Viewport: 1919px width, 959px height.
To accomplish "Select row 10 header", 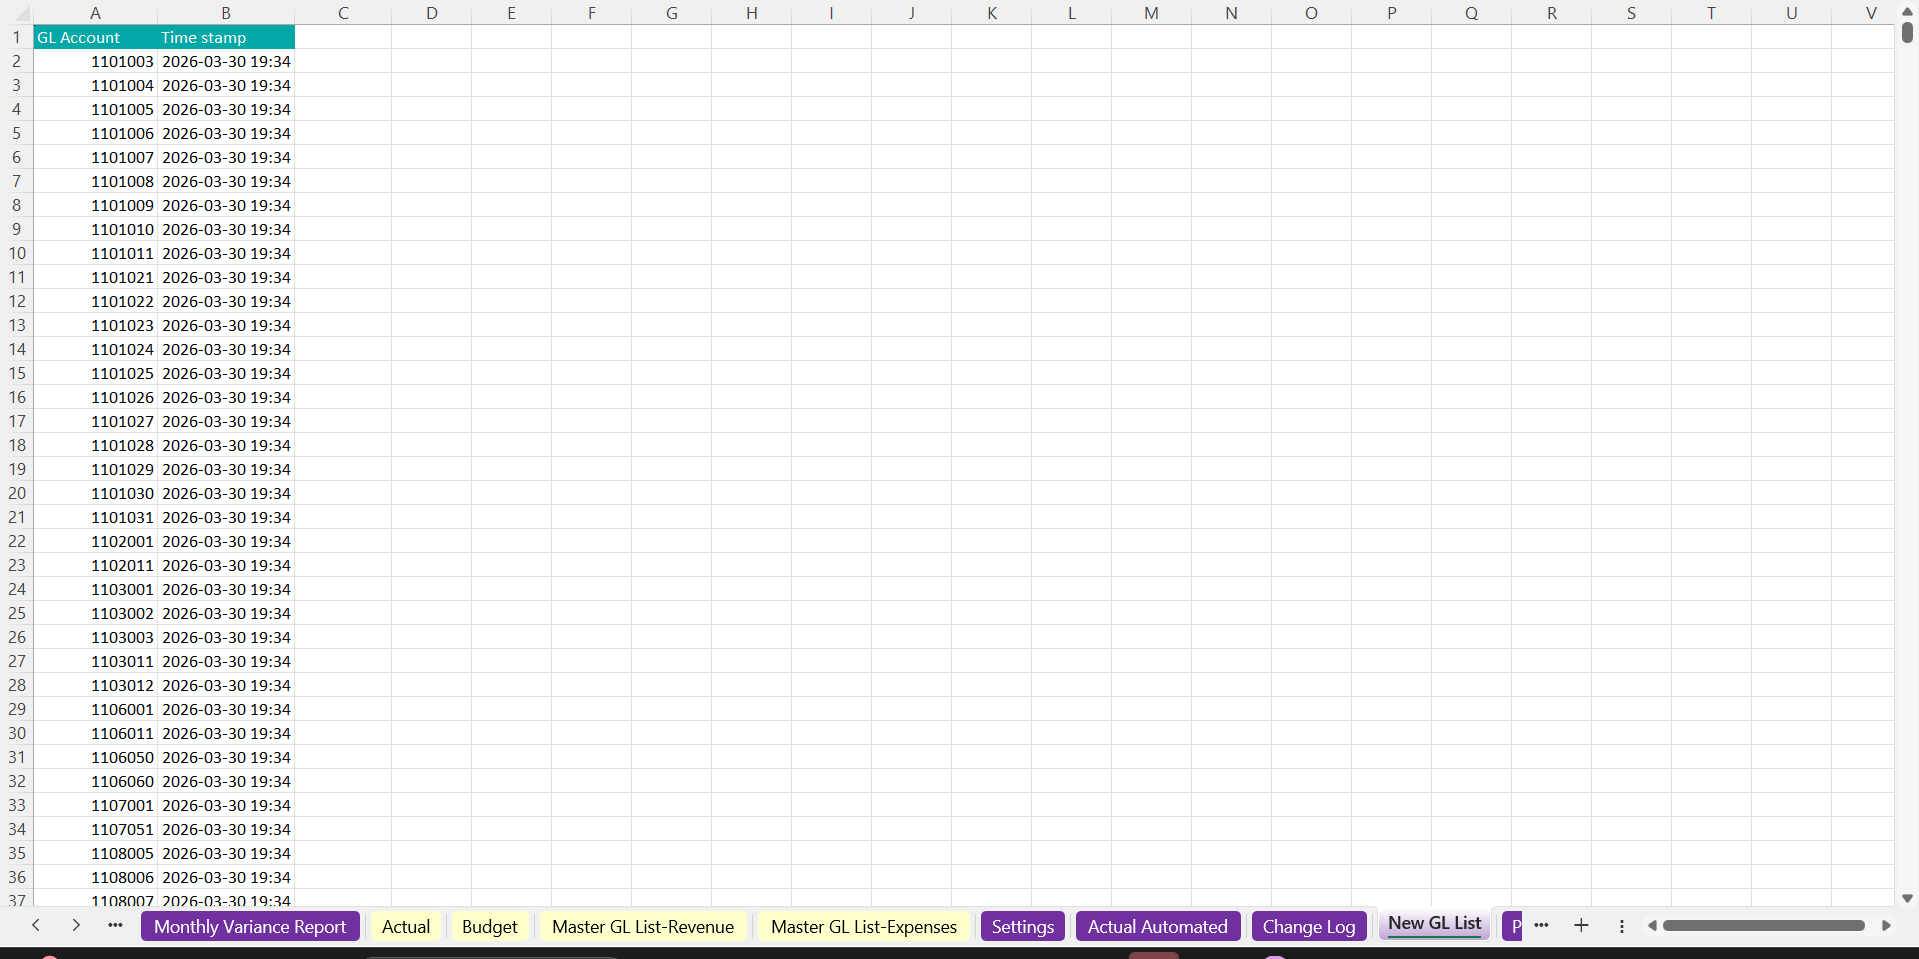I will coord(17,254).
